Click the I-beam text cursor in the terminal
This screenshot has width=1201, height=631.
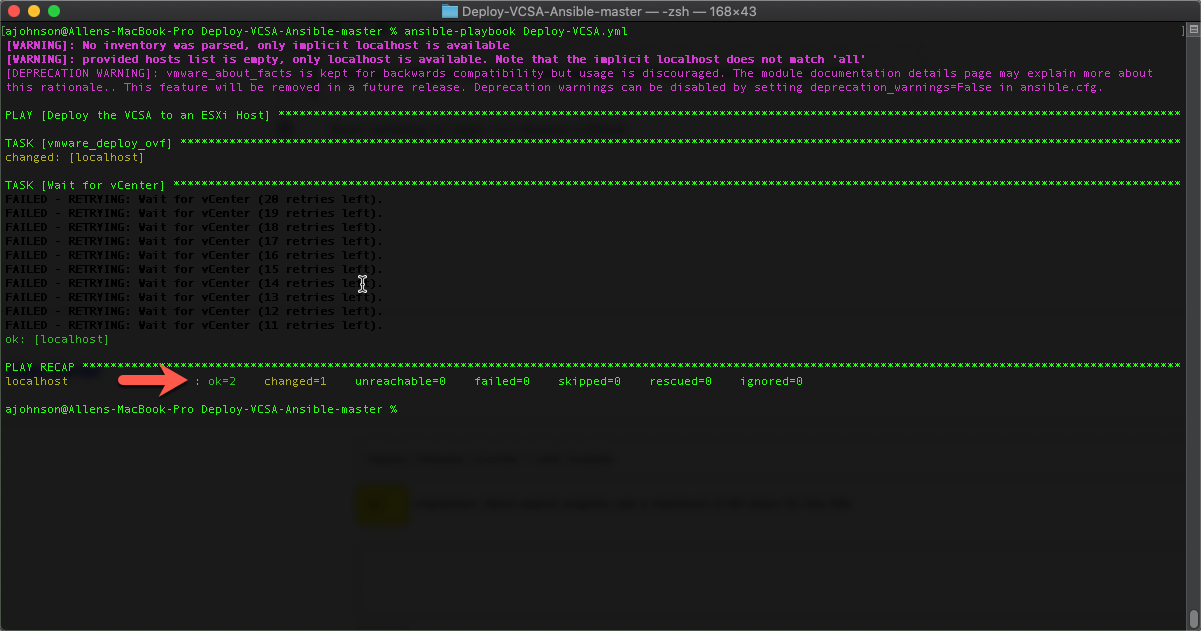click(x=362, y=284)
